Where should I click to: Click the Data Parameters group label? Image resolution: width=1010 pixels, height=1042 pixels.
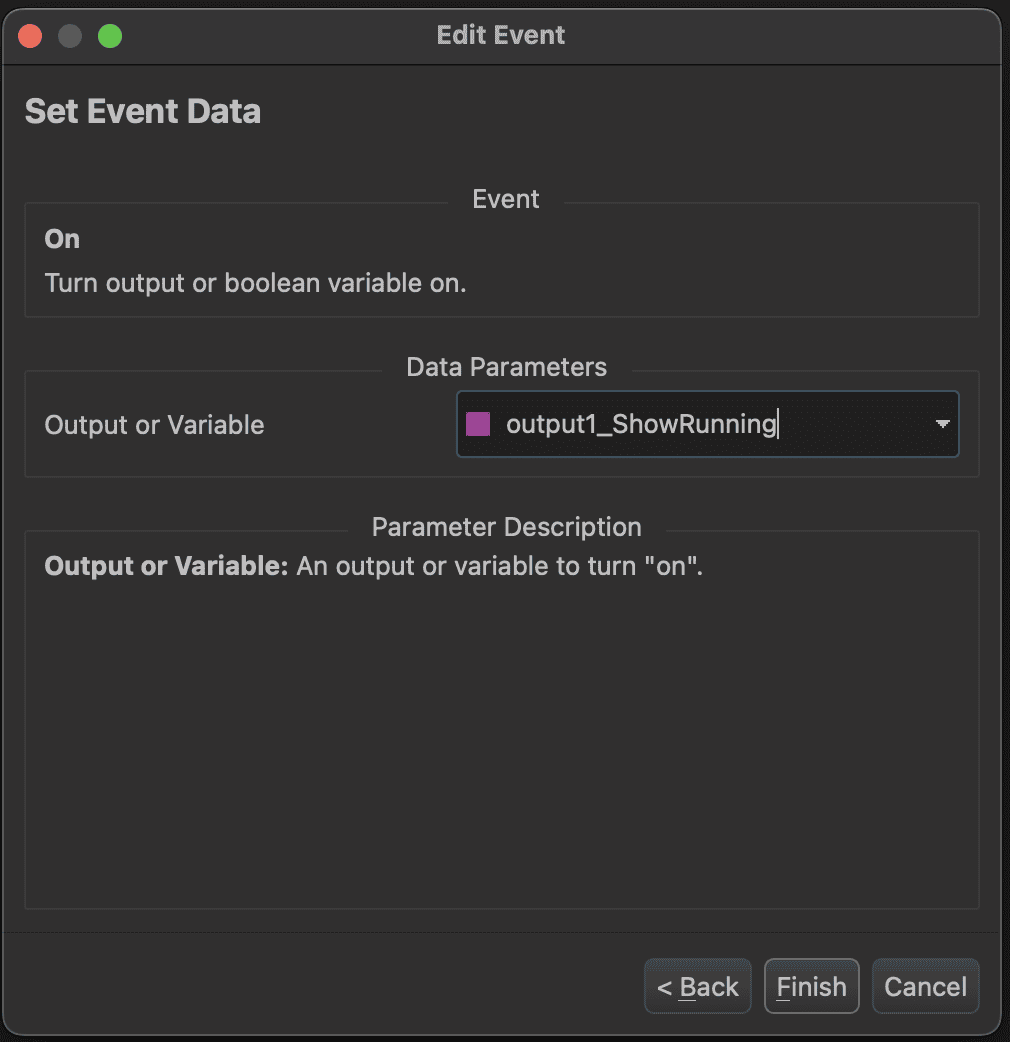506,367
